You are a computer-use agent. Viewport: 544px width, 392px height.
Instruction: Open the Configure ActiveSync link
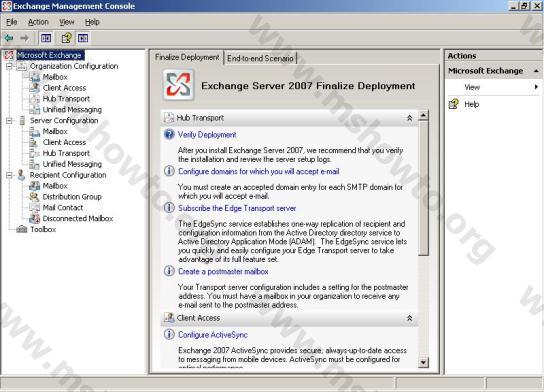coord(213,335)
